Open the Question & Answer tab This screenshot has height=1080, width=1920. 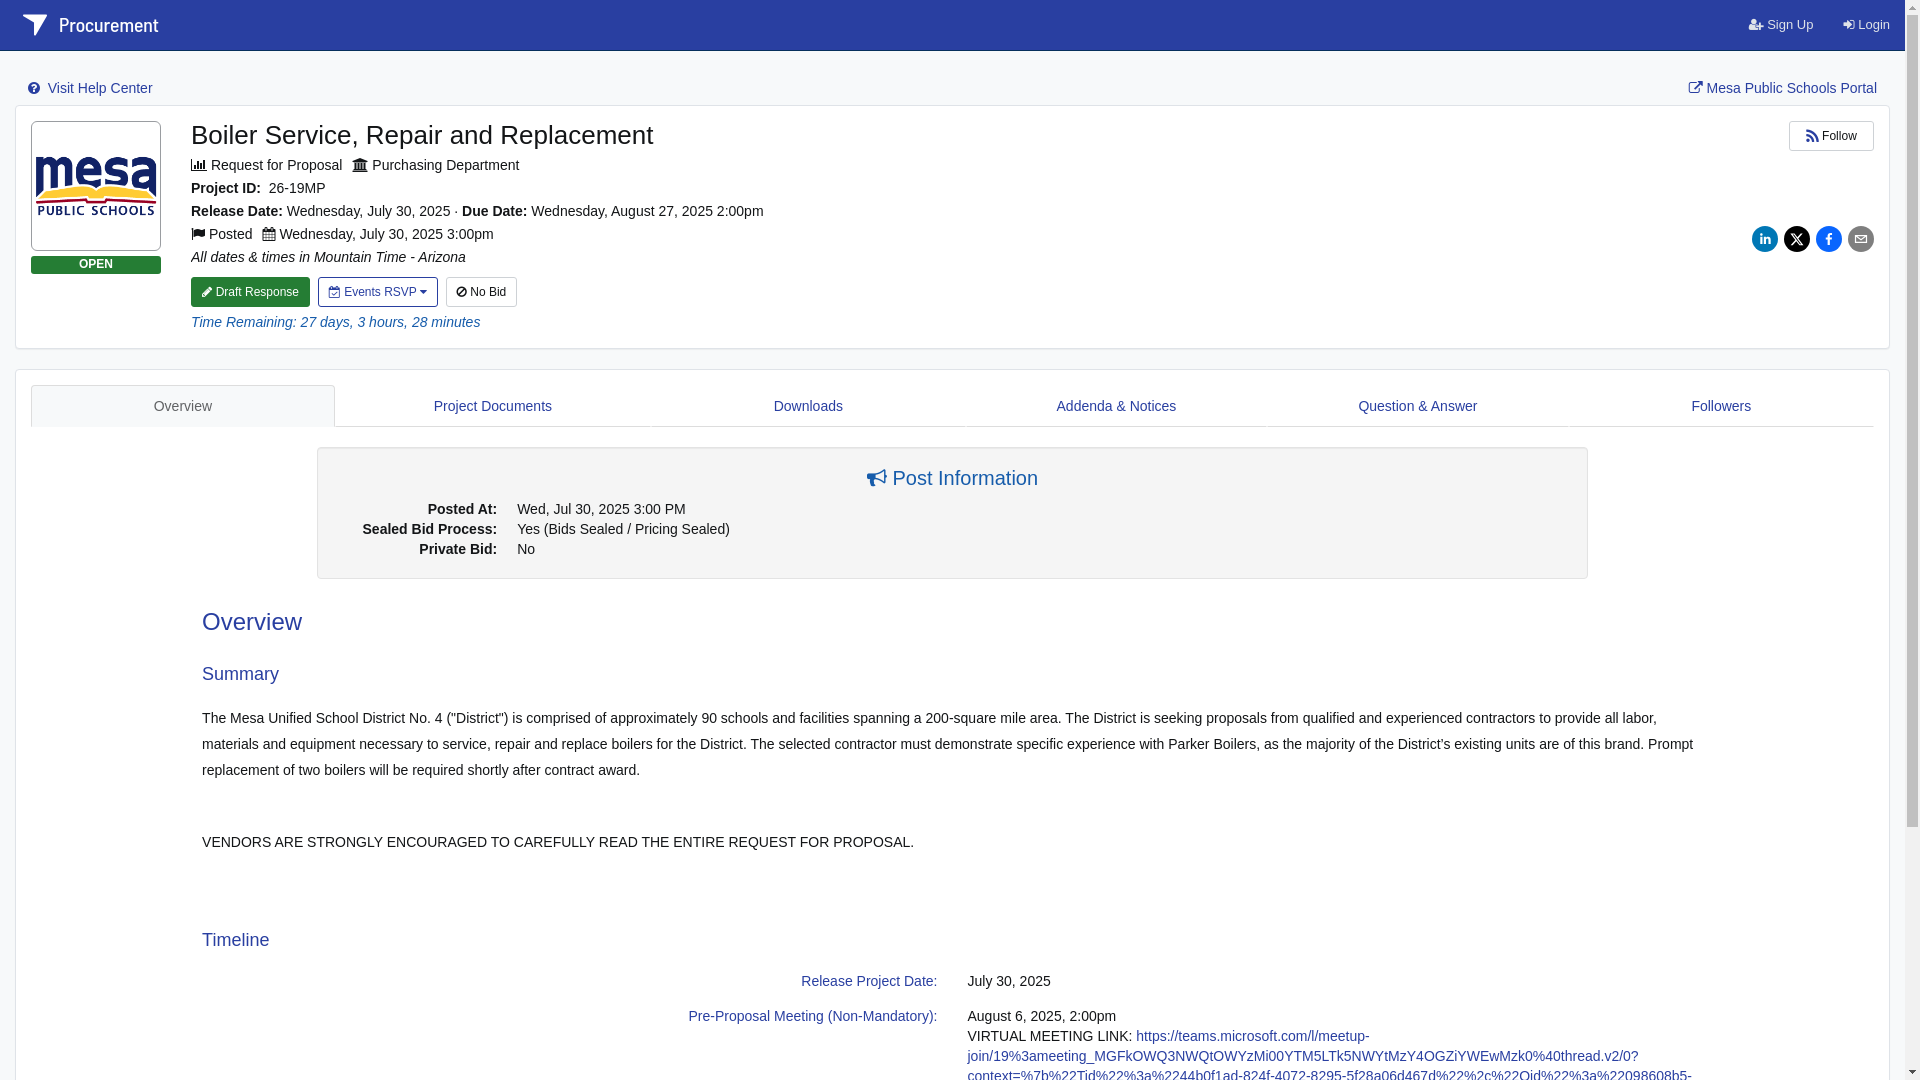tap(1417, 406)
